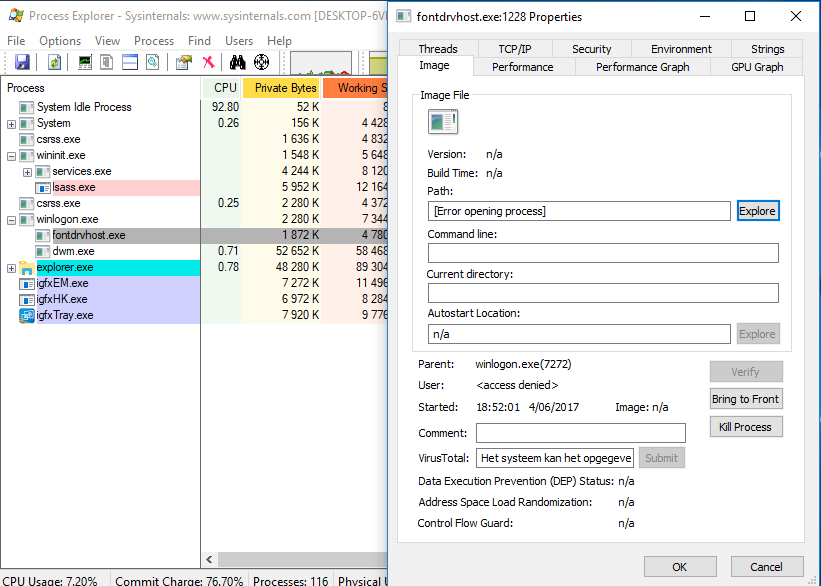This screenshot has width=821, height=586.
Task: Open the Users menu
Action: [239, 41]
